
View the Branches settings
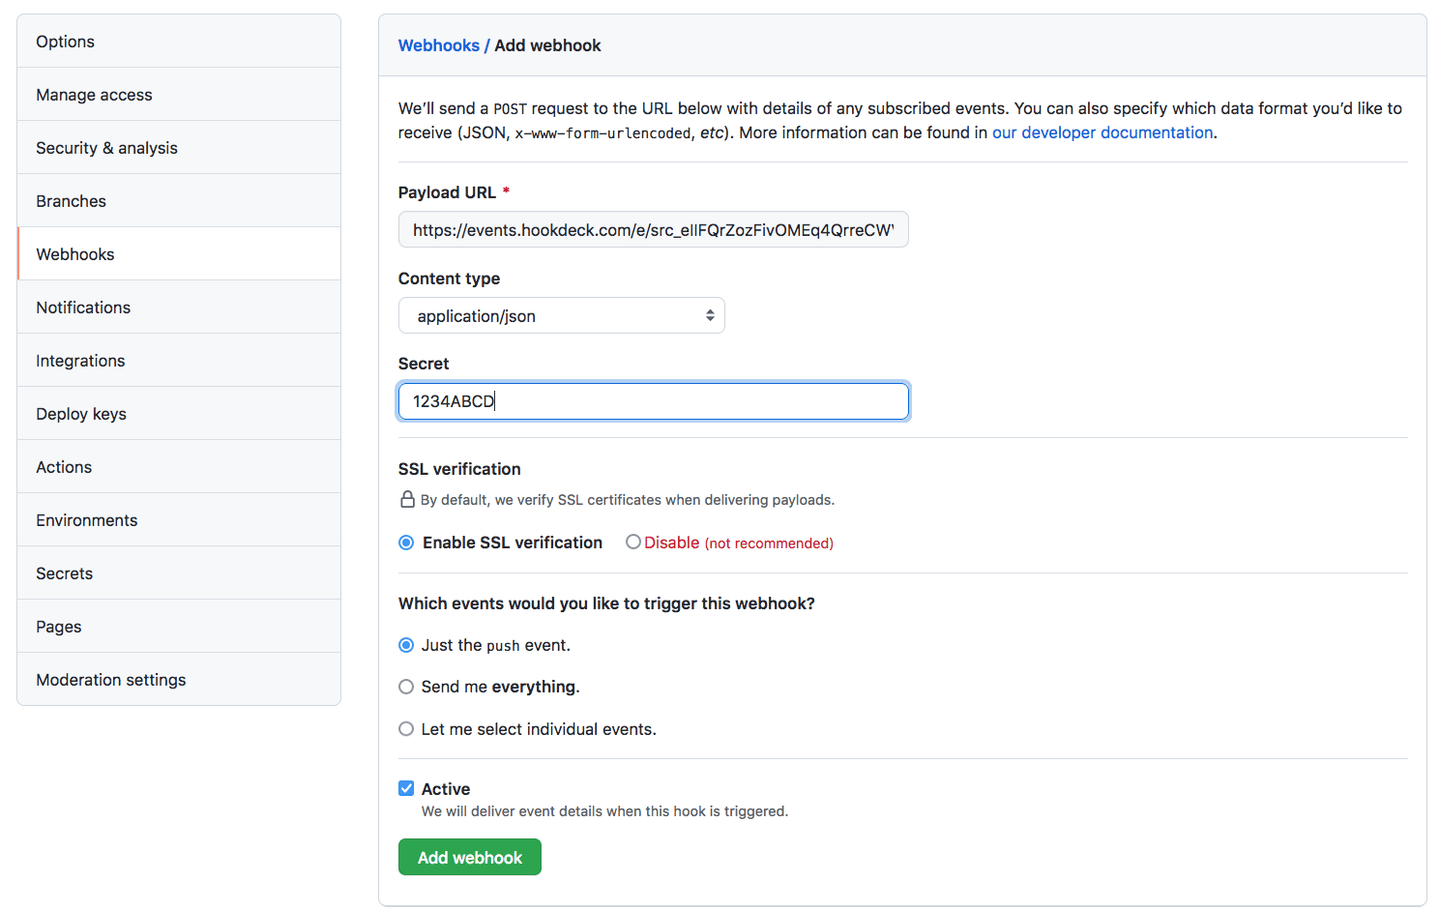tap(71, 200)
